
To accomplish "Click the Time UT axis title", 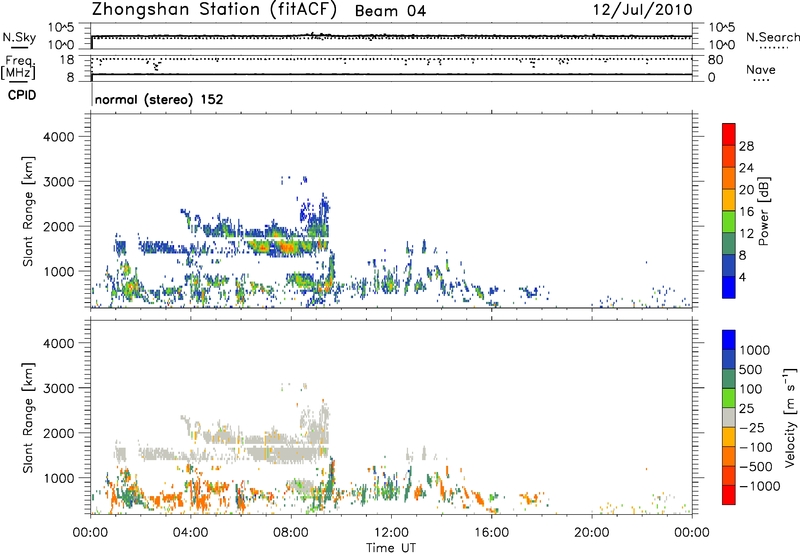I will tap(391, 548).
